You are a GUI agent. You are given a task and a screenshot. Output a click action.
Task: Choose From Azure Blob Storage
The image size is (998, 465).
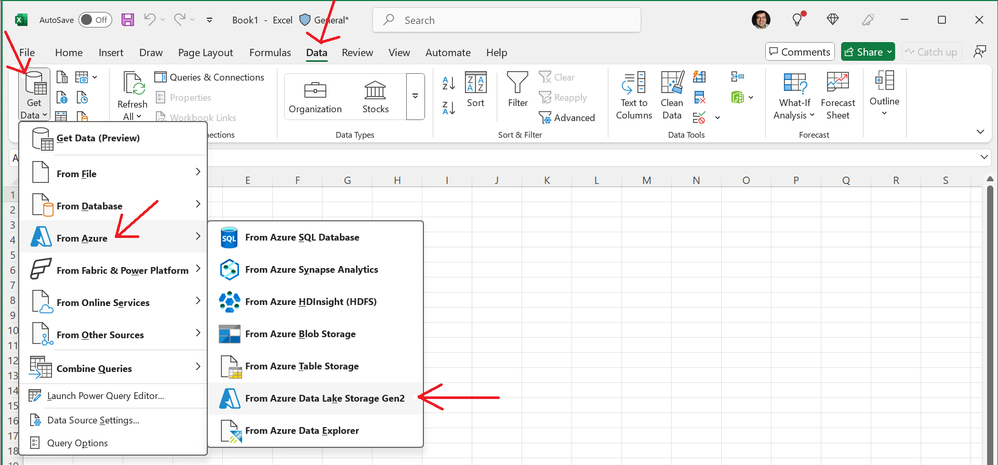(316, 334)
